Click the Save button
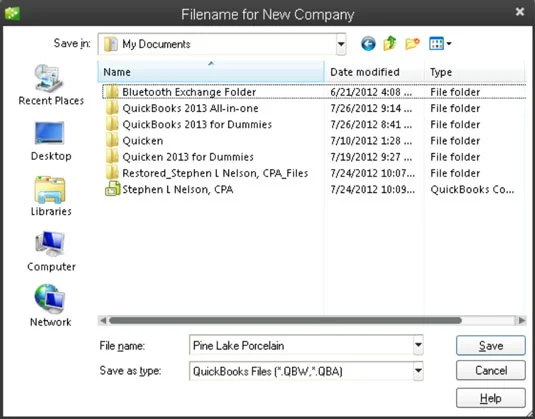 click(x=491, y=345)
